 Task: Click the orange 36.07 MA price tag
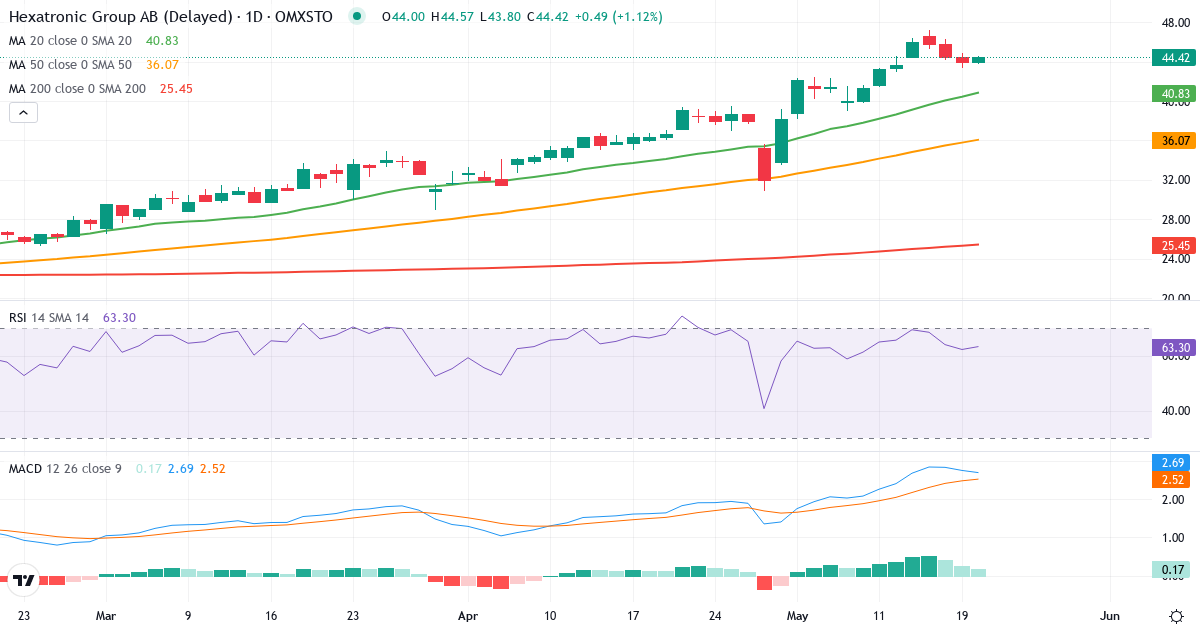click(x=1175, y=141)
